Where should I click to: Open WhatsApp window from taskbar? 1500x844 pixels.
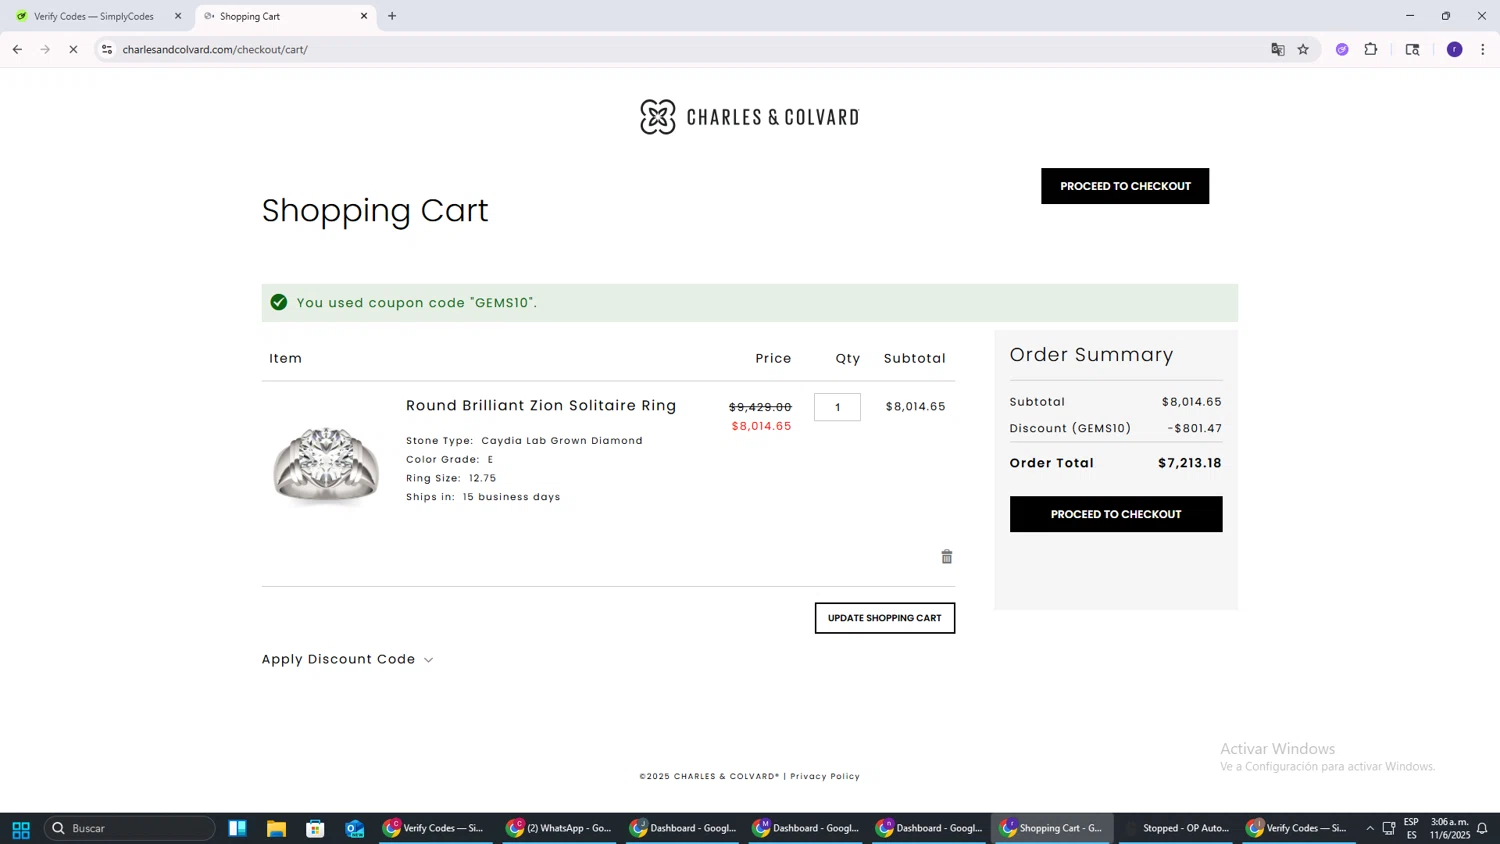[x=559, y=828]
